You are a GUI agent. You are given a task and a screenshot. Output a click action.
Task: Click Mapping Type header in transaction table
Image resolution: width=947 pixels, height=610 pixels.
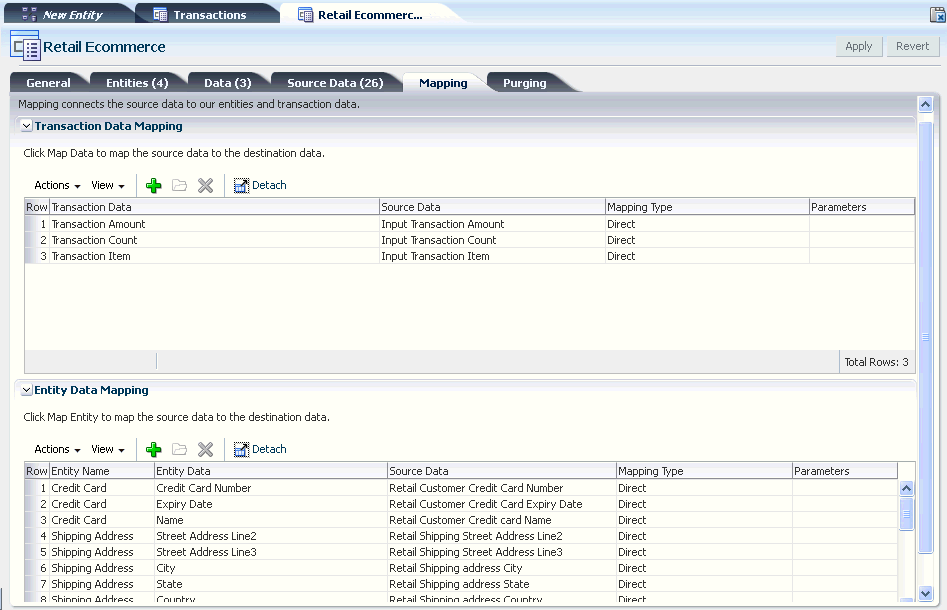(x=707, y=207)
